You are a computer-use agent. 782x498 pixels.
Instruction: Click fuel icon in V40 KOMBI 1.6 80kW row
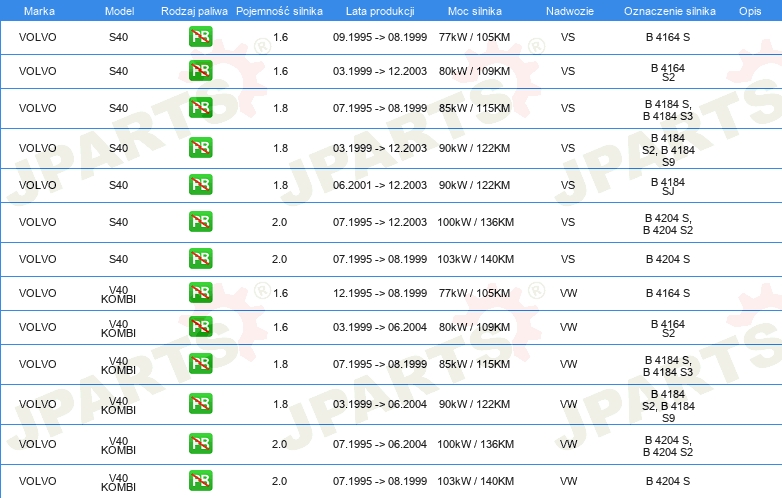[200, 327]
